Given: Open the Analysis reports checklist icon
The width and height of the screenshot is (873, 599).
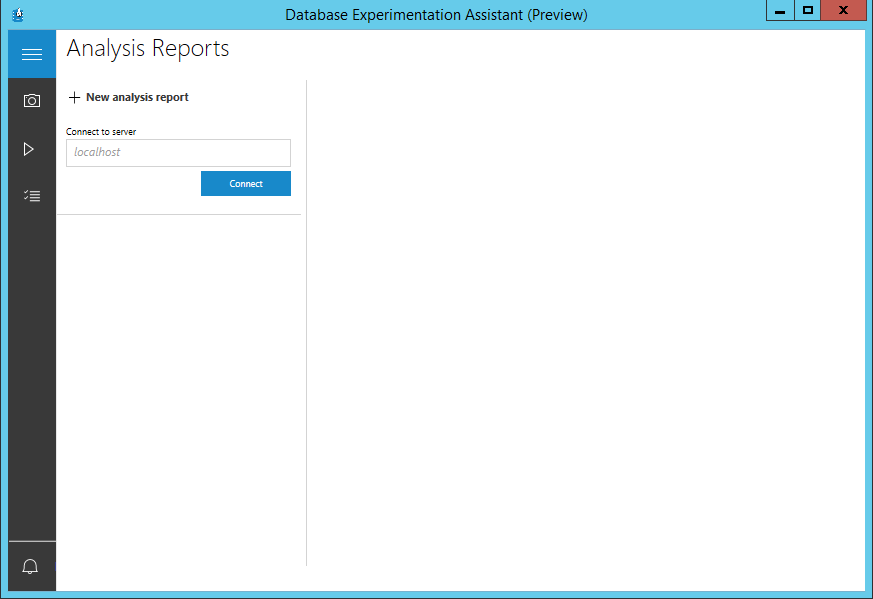Looking at the screenshot, I should point(32,196).
